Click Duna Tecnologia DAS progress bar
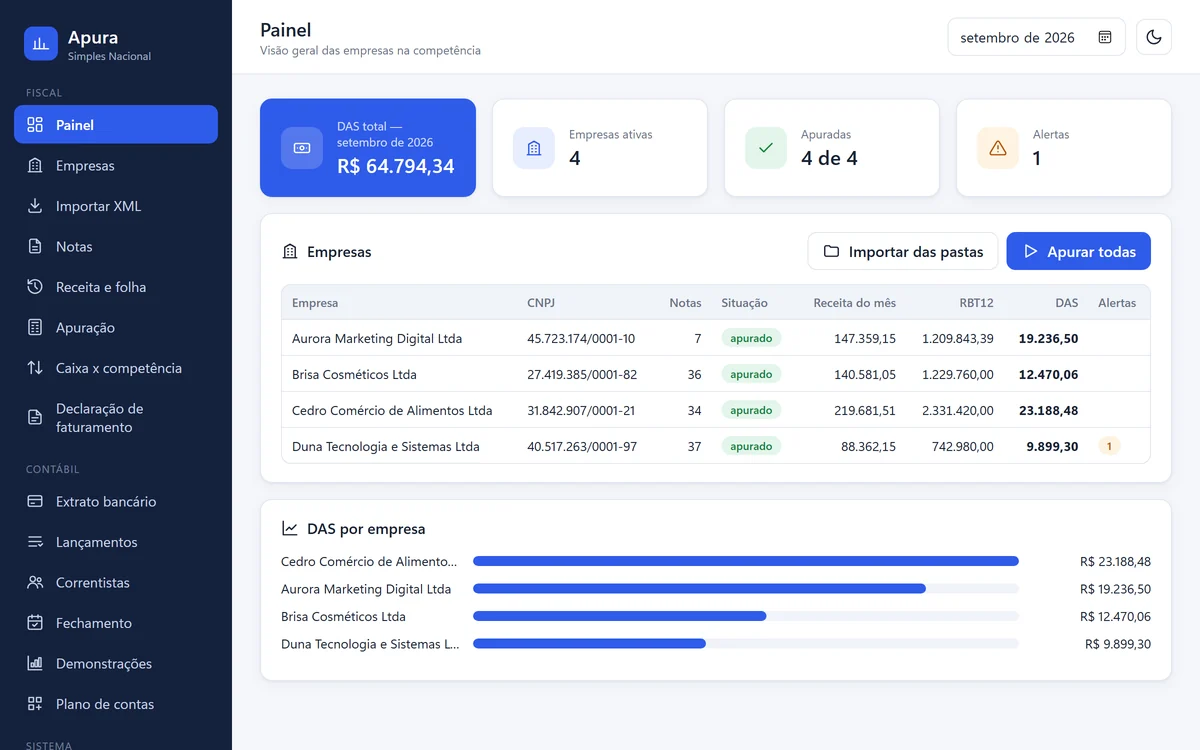Screen dimensions: 1200x750 (746, 644)
